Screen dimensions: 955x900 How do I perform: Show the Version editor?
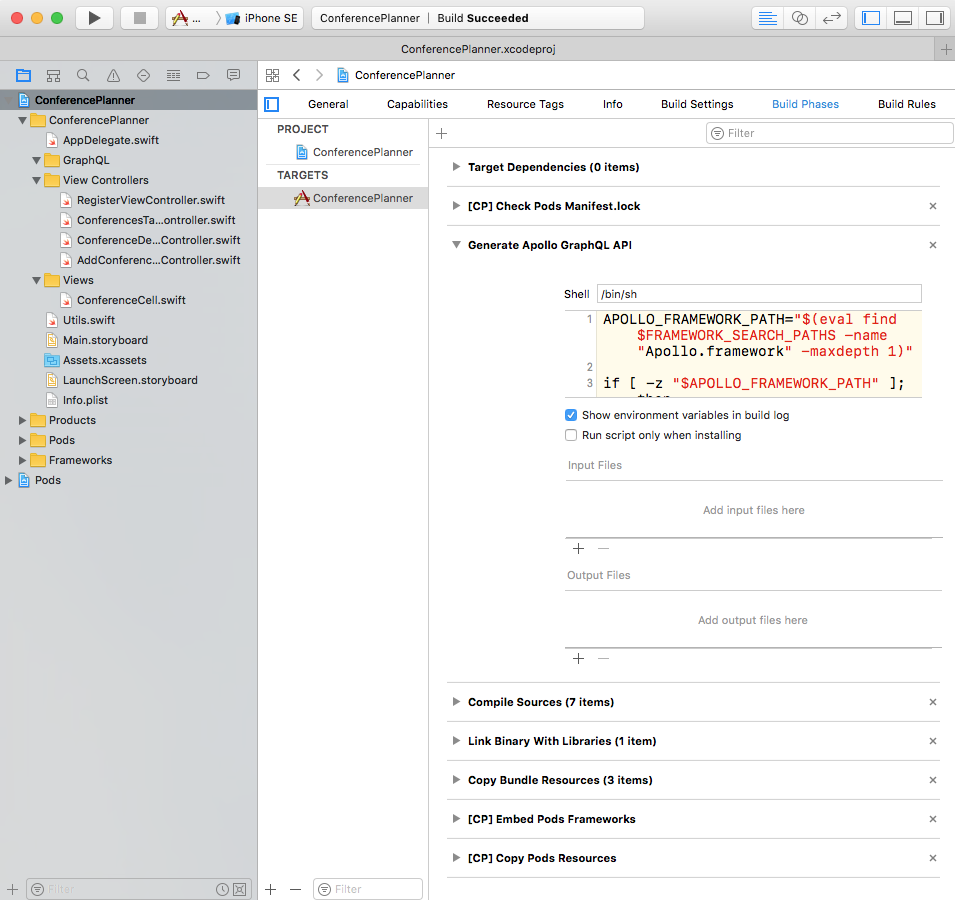click(831, 18)
